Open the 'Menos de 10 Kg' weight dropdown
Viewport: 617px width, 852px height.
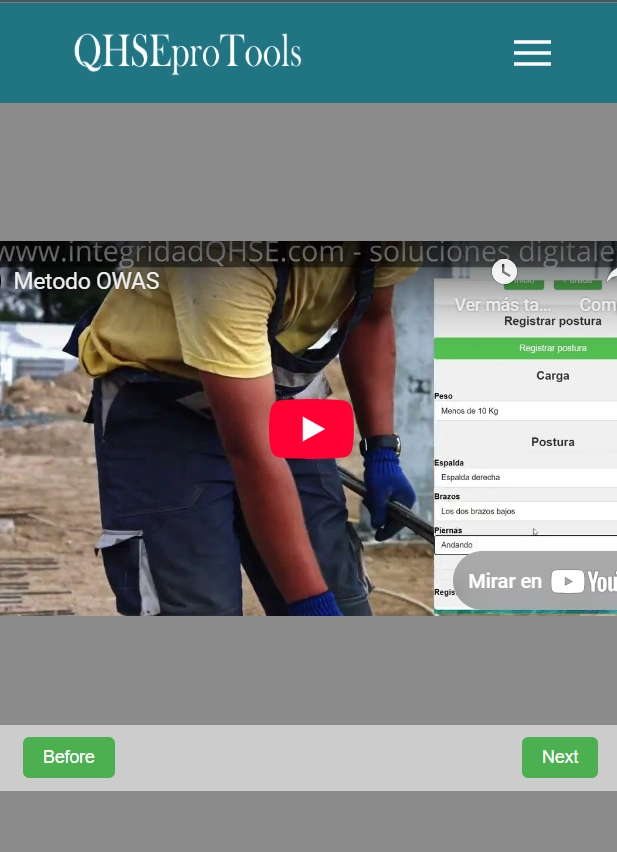pyautogui.click(x=525, y=411)
